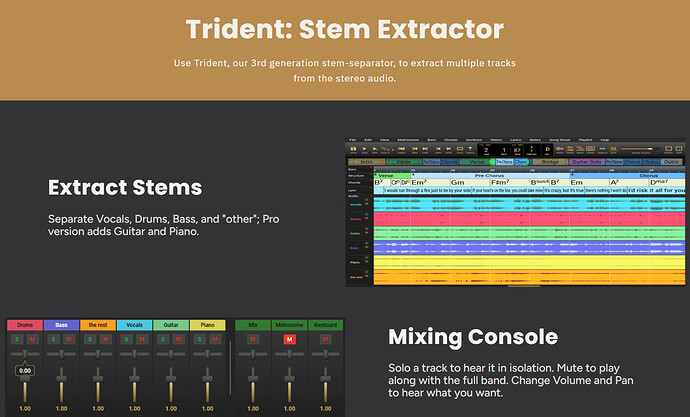Screen dimensions: 690x417
Task: Click the 'Mixing Console' heading
Action: [x=473, y=337]
